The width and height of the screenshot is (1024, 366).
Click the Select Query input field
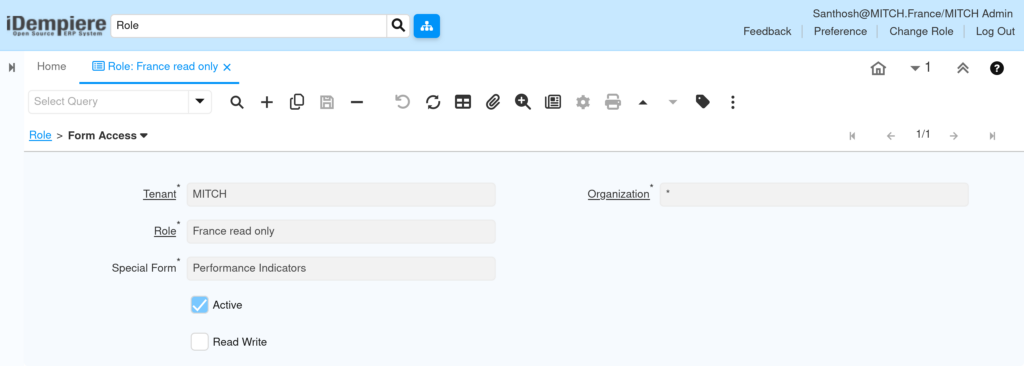pyautogui.click(x=108, y=102)
